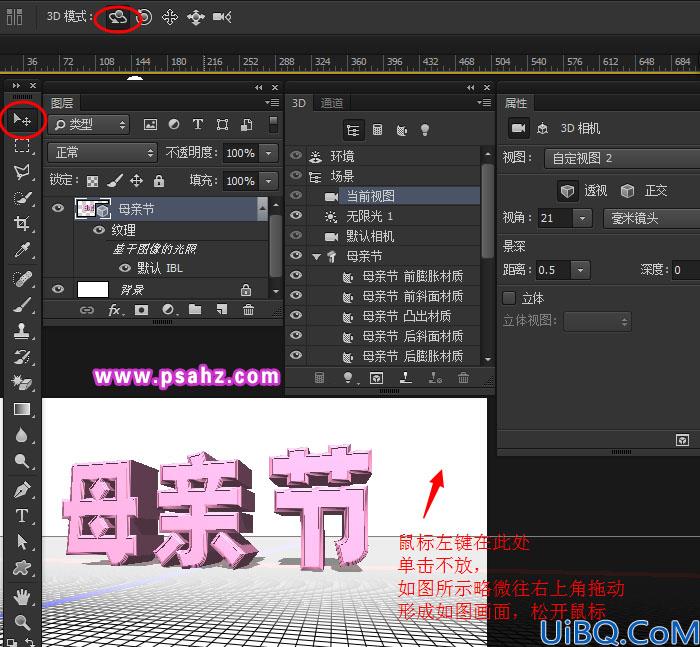
Task: Switch to the 图层 tab
Action: [62, 103]
